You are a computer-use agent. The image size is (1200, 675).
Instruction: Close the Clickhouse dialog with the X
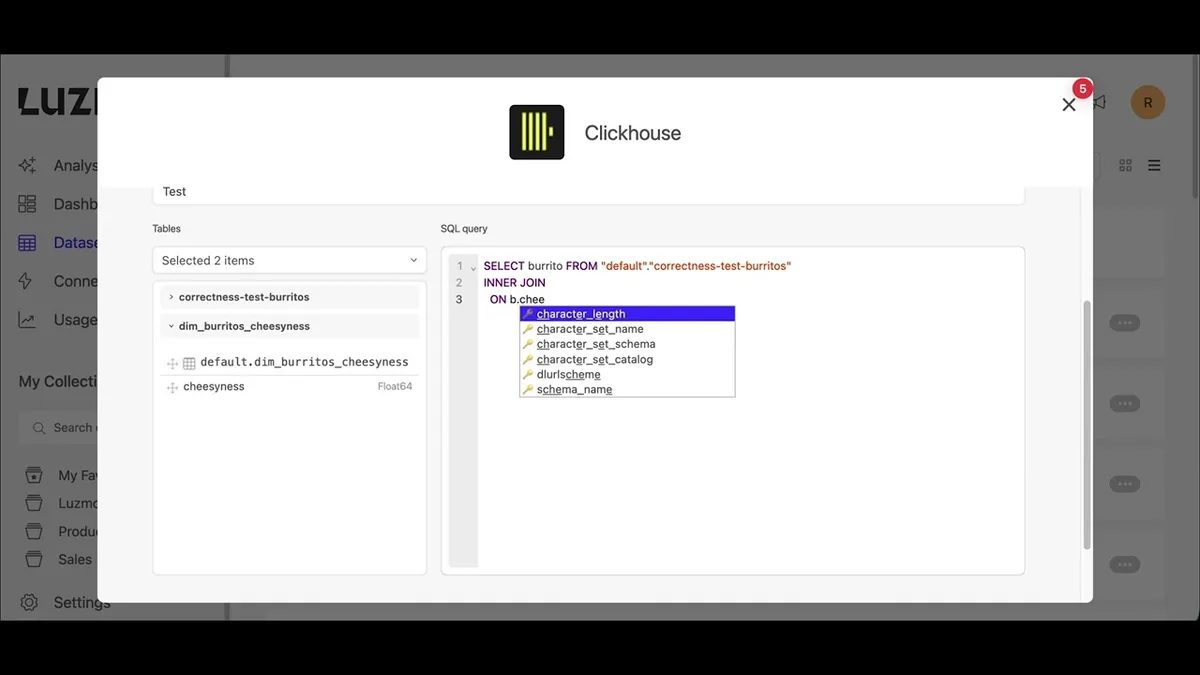pyautogui.click(x=1068, y=105)
